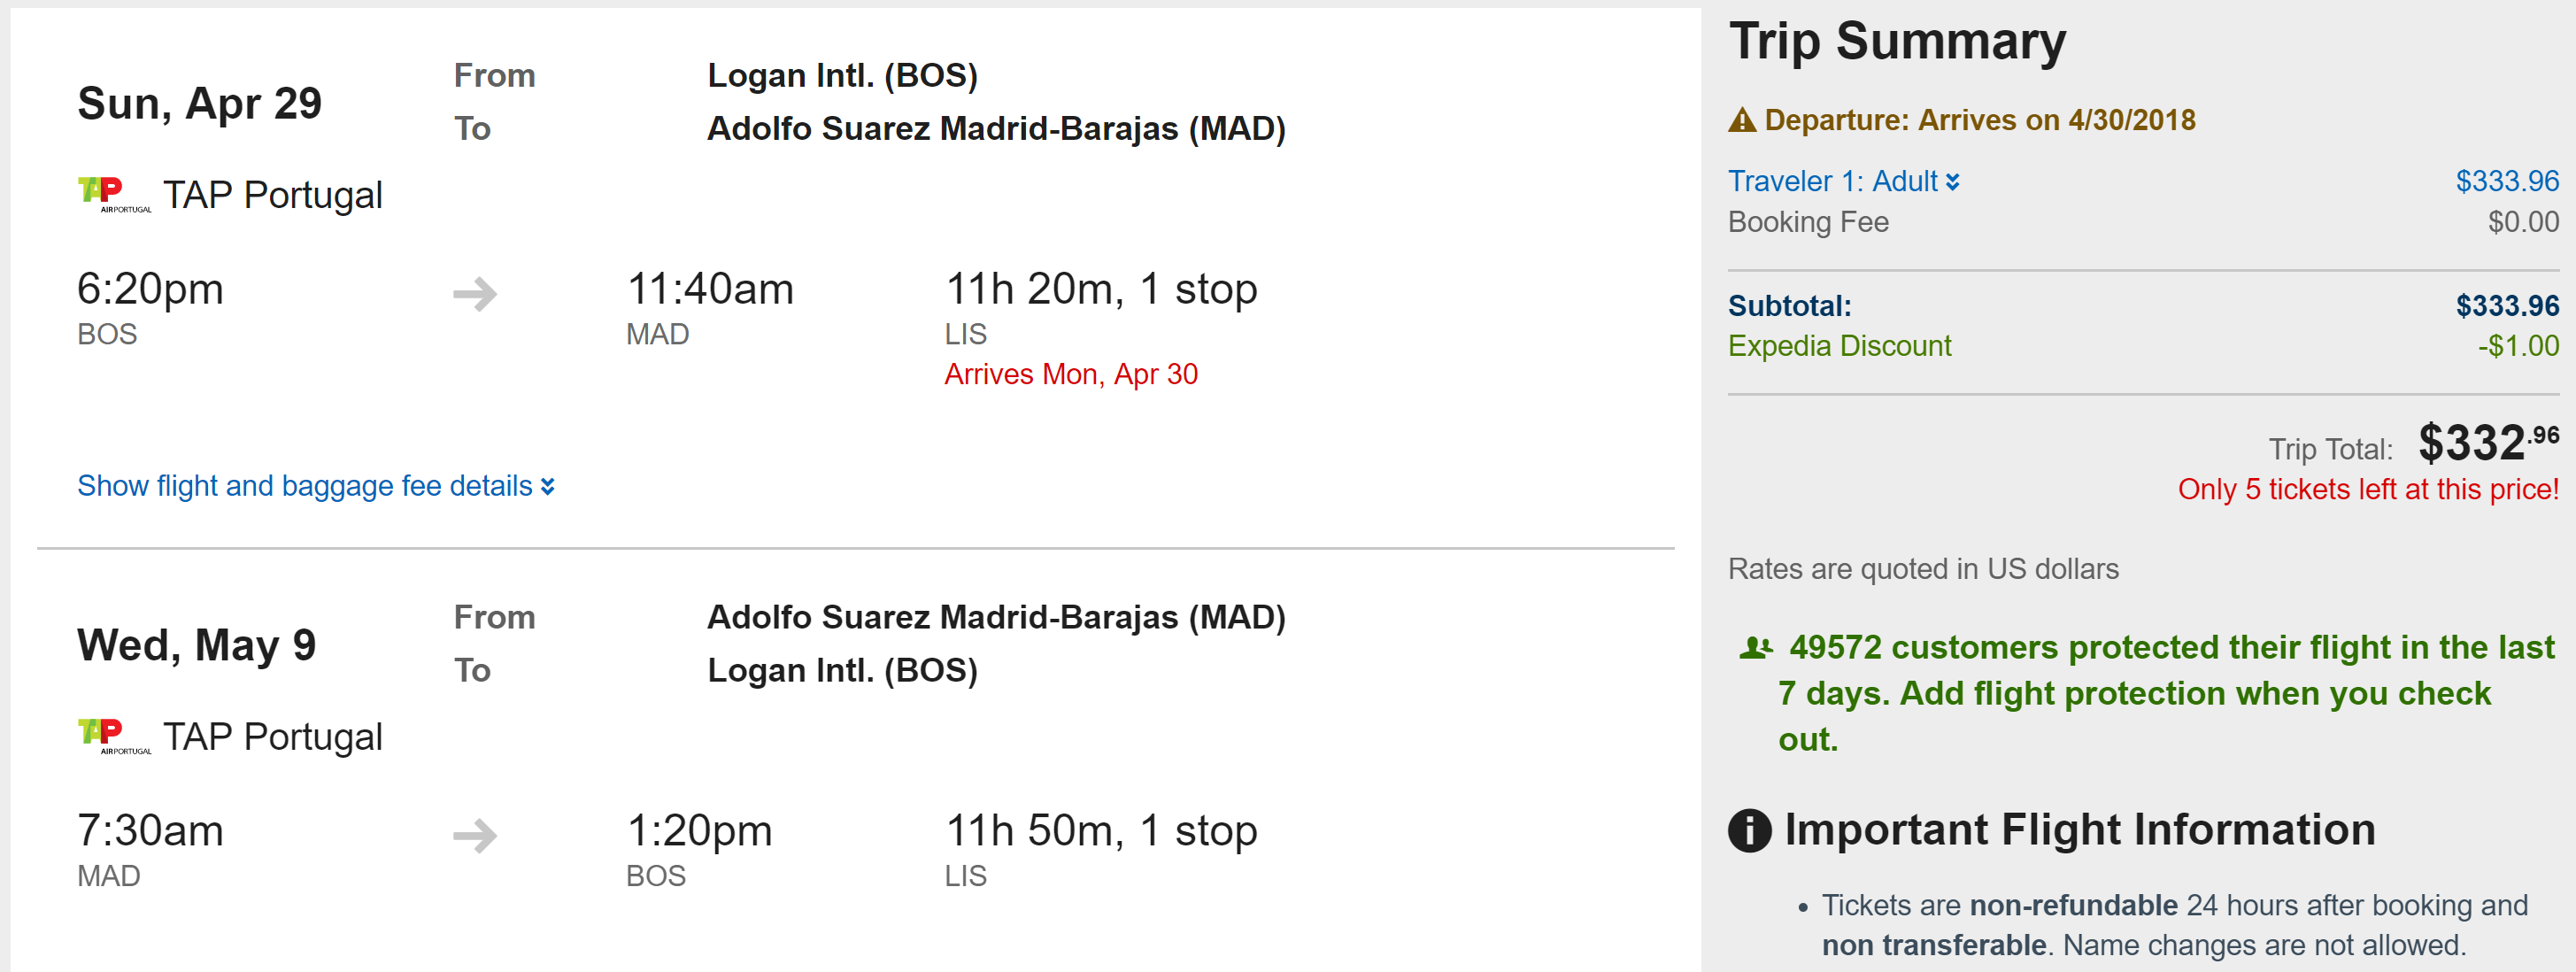Click the double chevron after baggage fee details
This screenshot has height=972, width=2576.
point(547,487)
